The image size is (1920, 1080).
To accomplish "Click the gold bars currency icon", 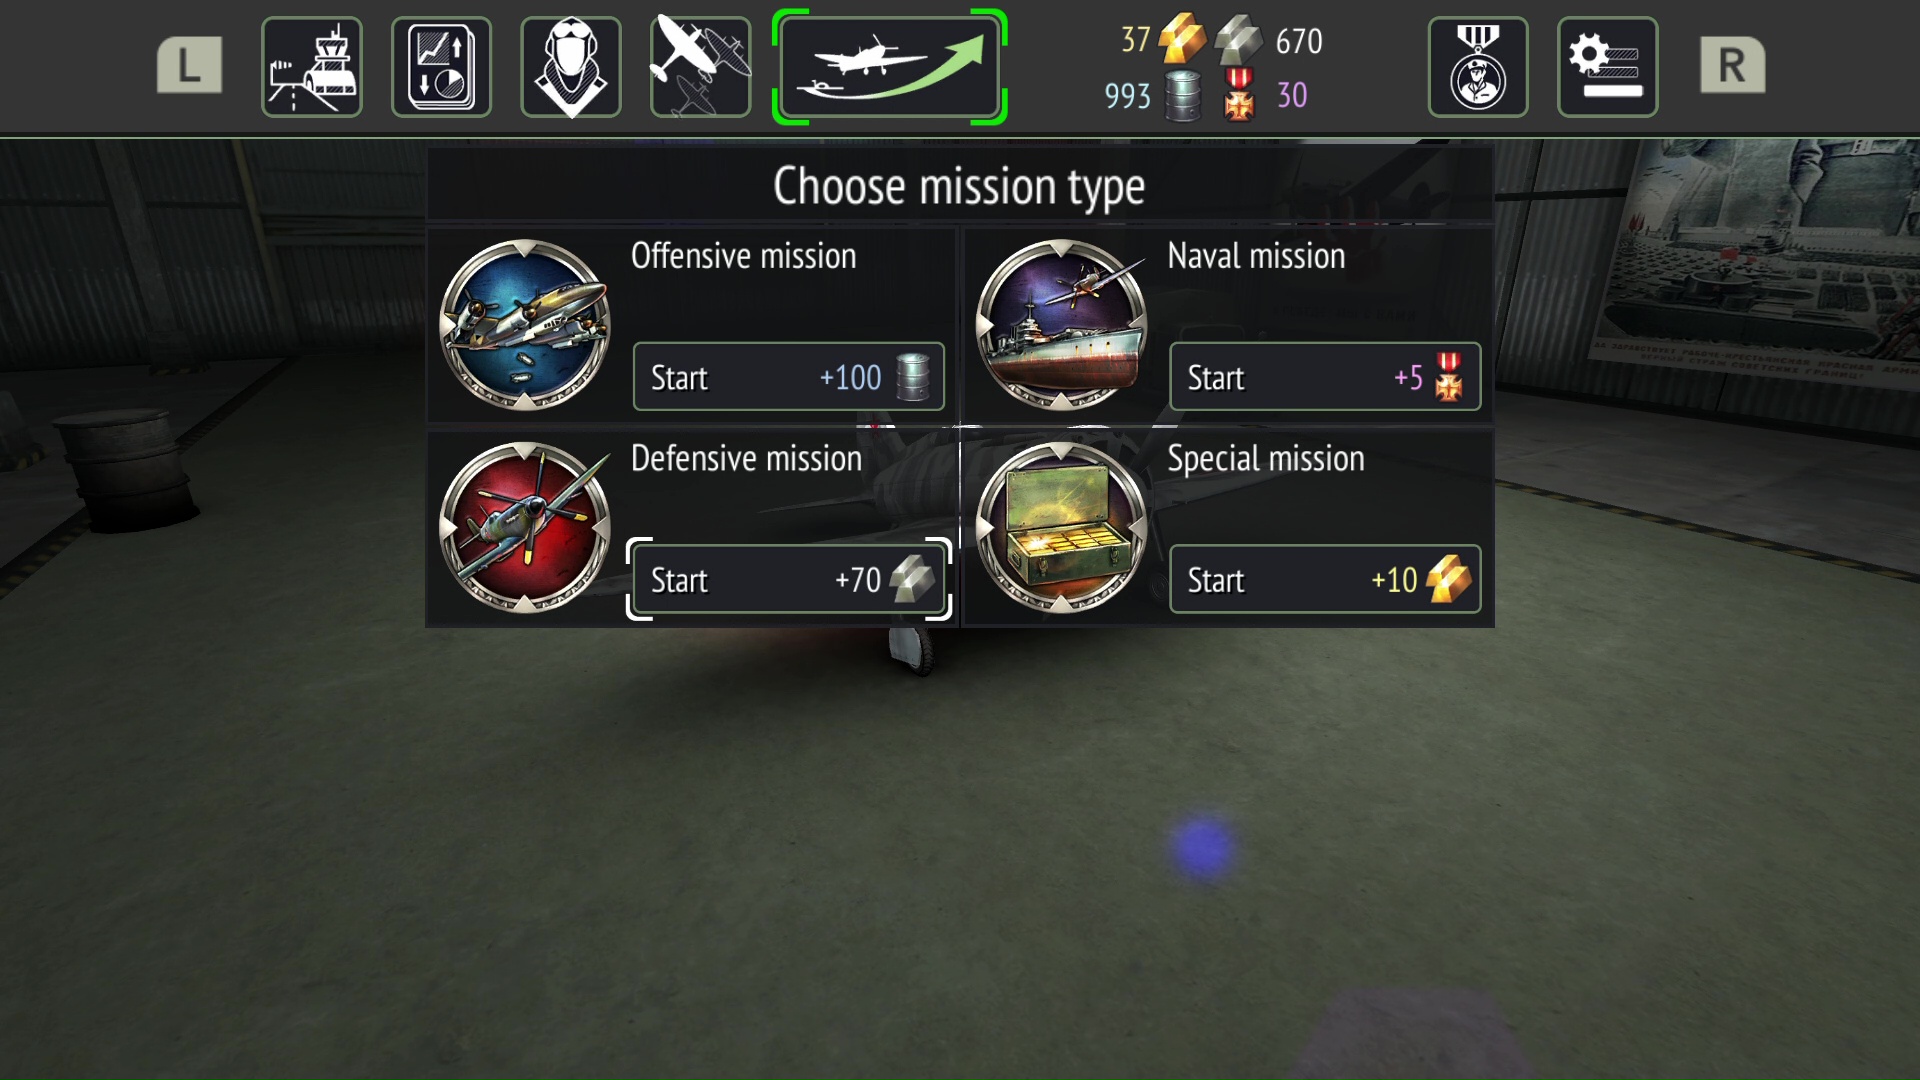I will (1181, 39).
